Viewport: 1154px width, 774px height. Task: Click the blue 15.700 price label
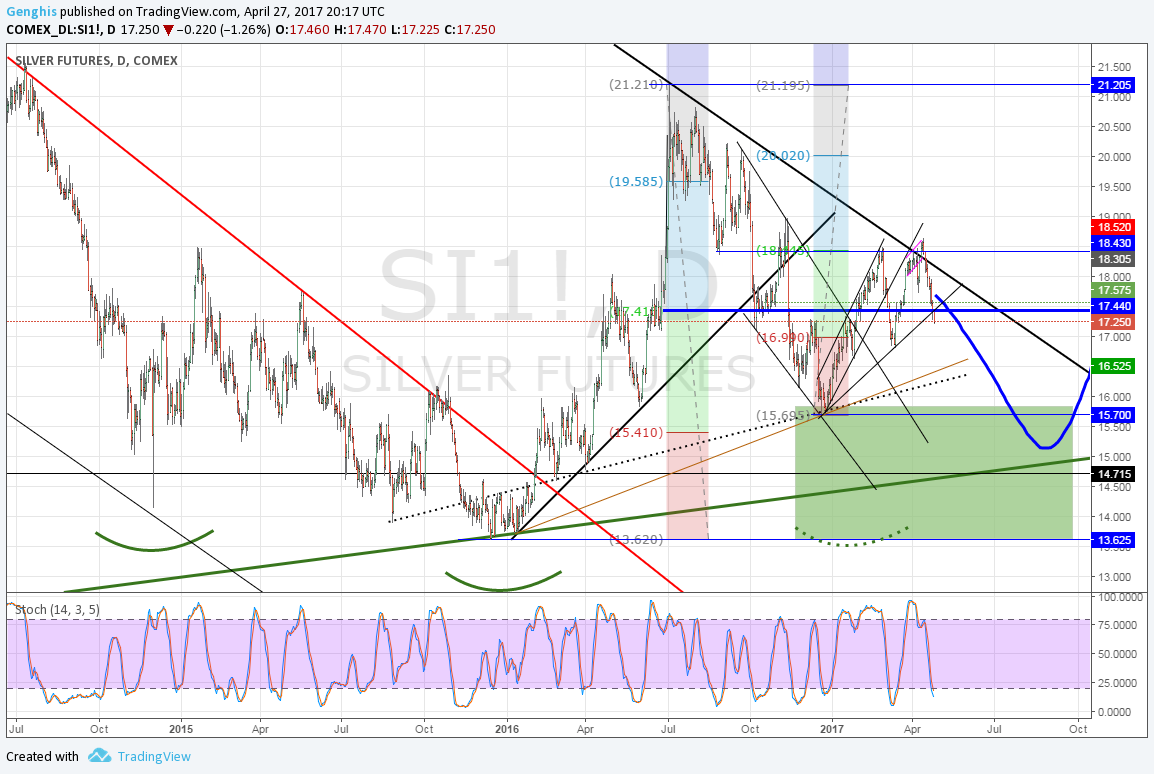click(x=1114, y=415)
